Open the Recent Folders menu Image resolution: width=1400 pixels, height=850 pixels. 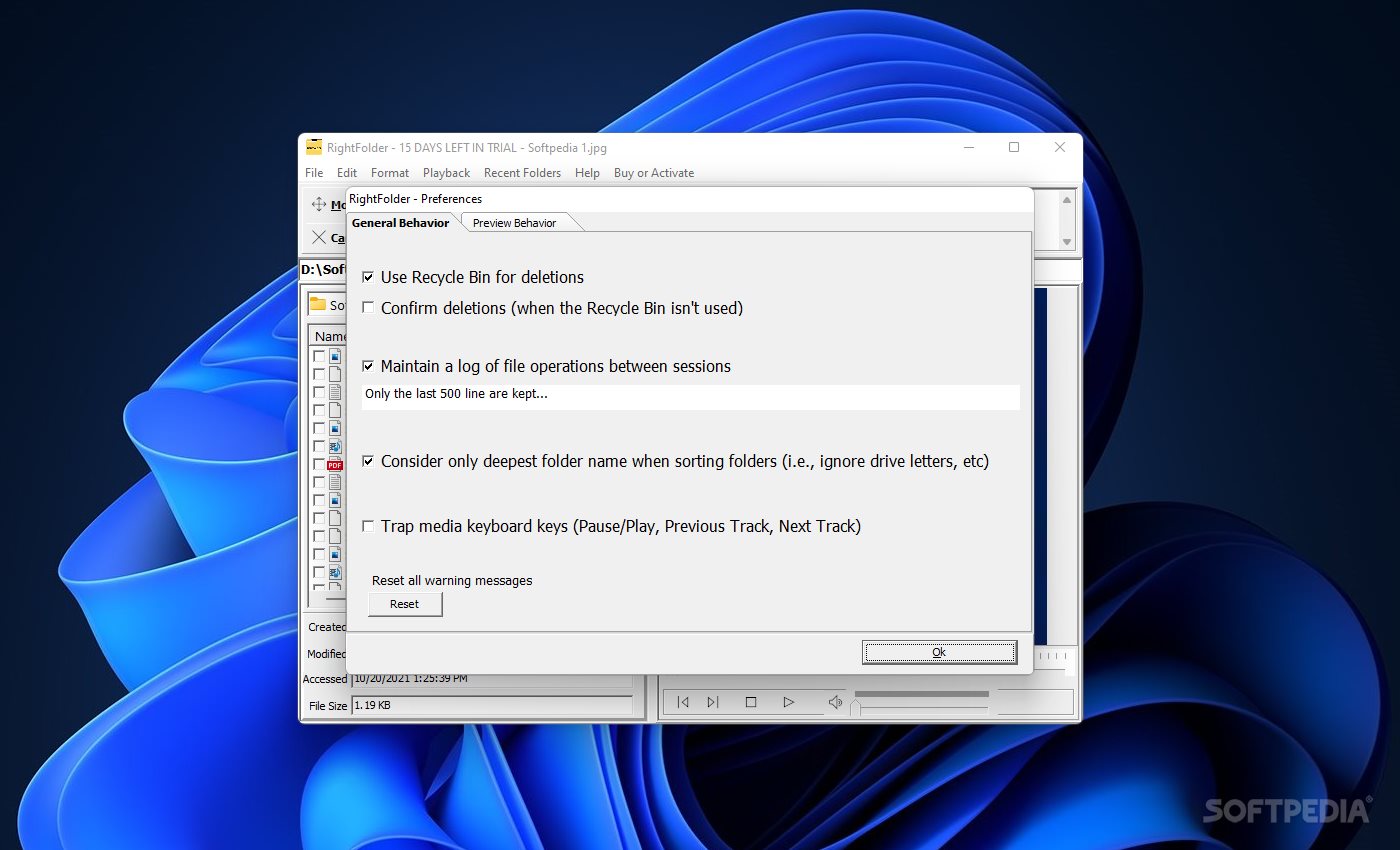(522, 173)
